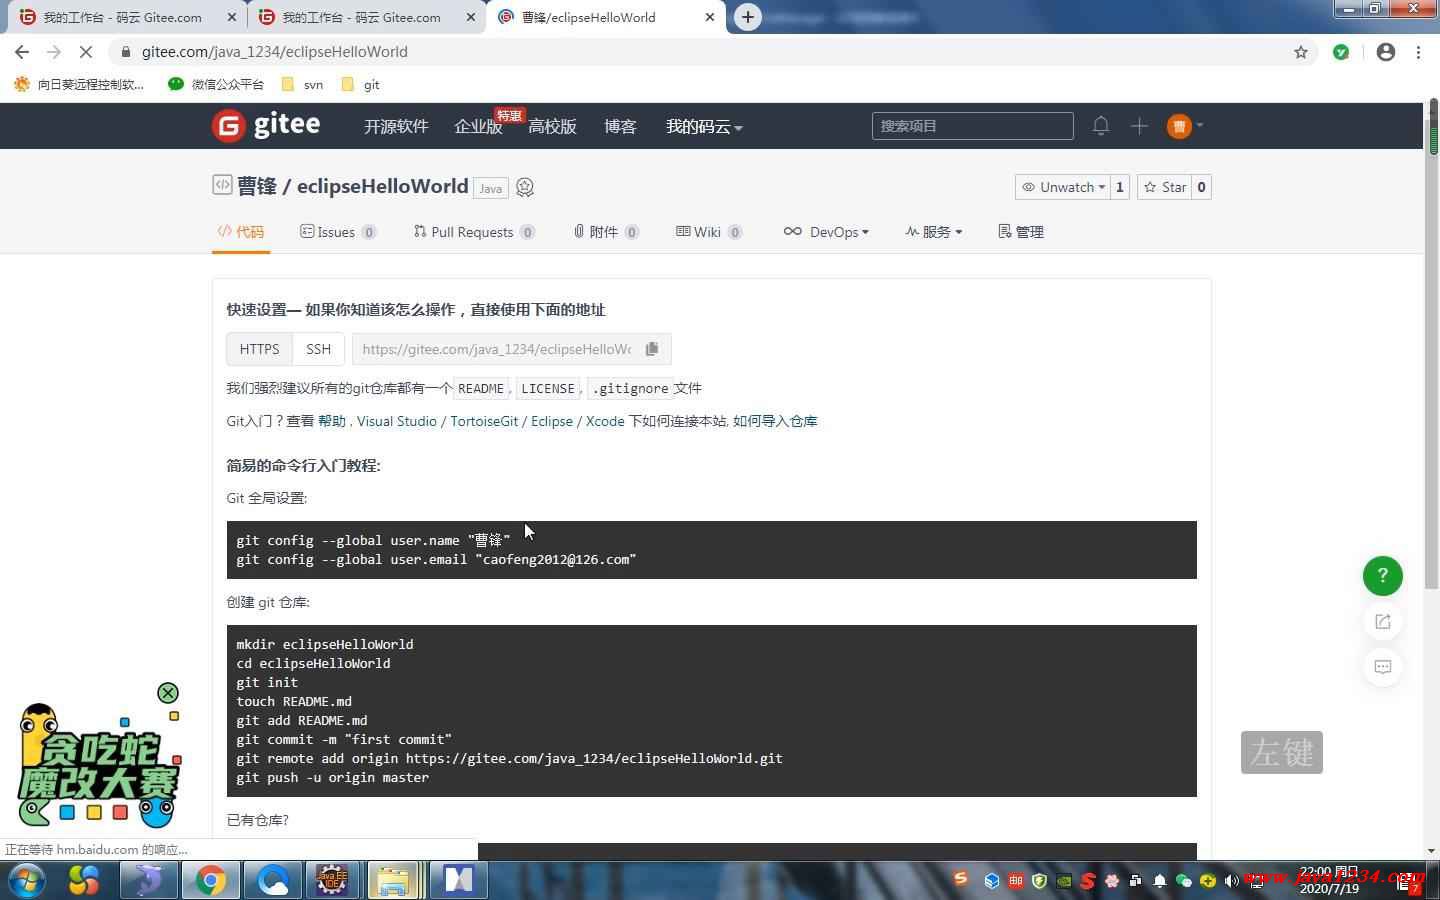Switch to the second 我的工作台 Gitee tab

361,17
